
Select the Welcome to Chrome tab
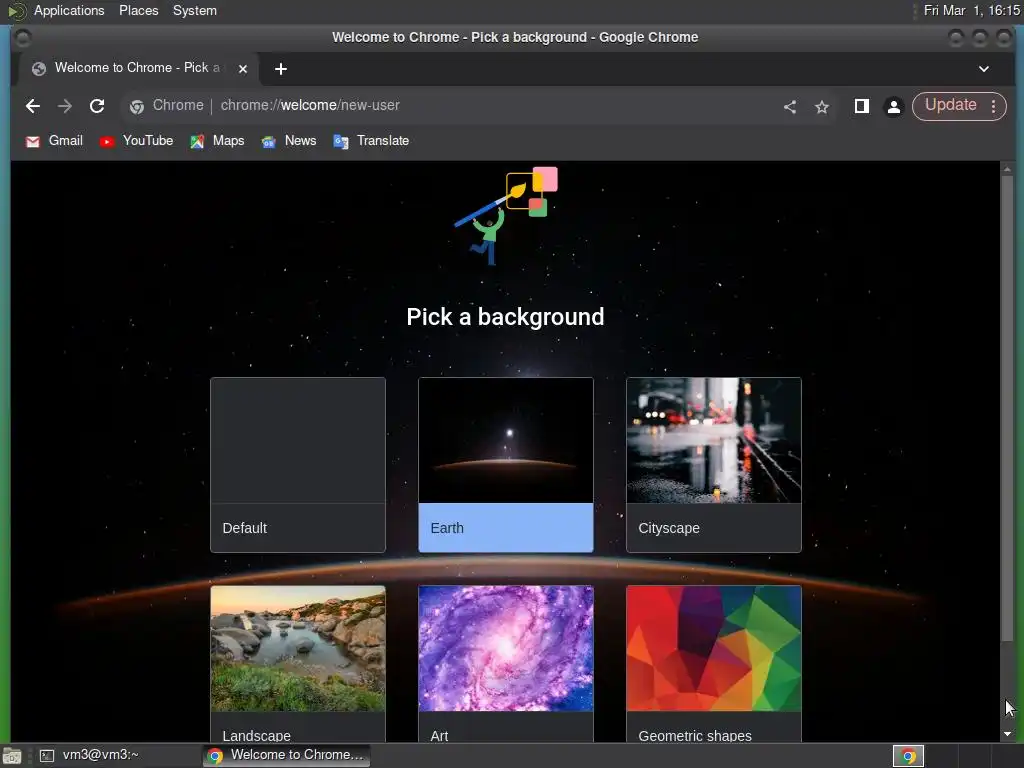[x=137, y=69]
